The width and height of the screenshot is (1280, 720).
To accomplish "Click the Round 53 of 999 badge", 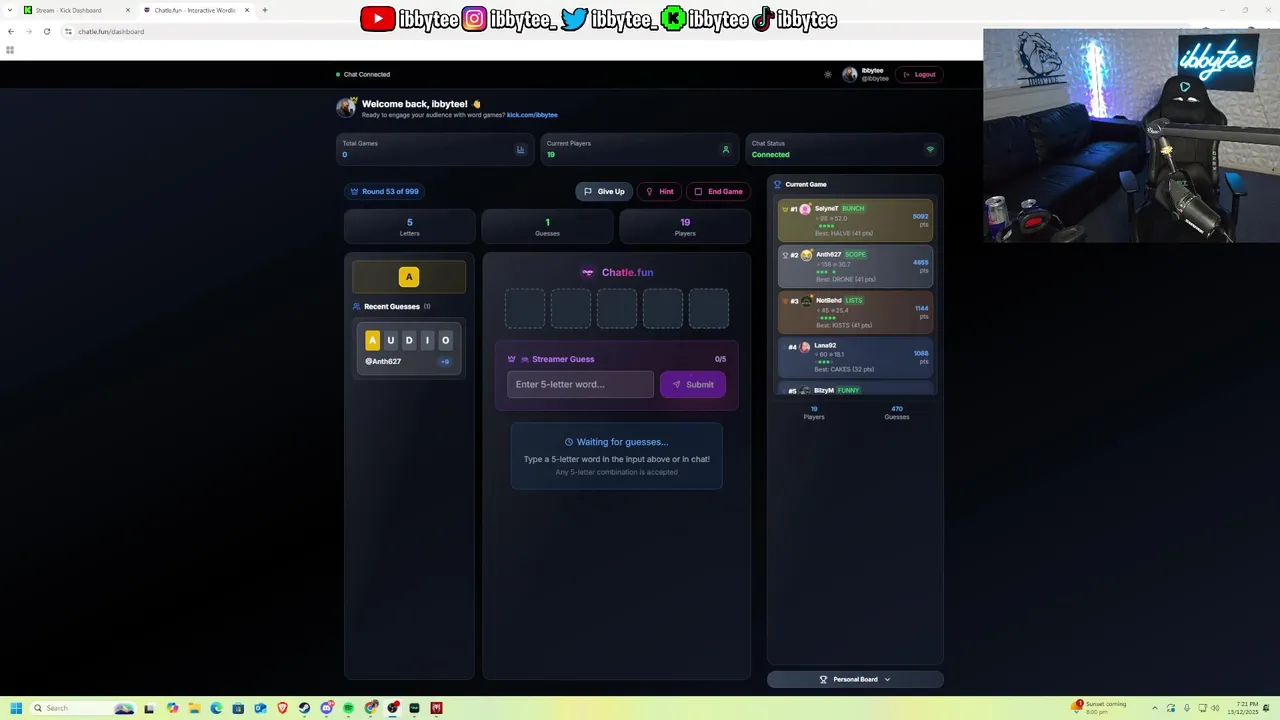I will [x=384, y=191].
